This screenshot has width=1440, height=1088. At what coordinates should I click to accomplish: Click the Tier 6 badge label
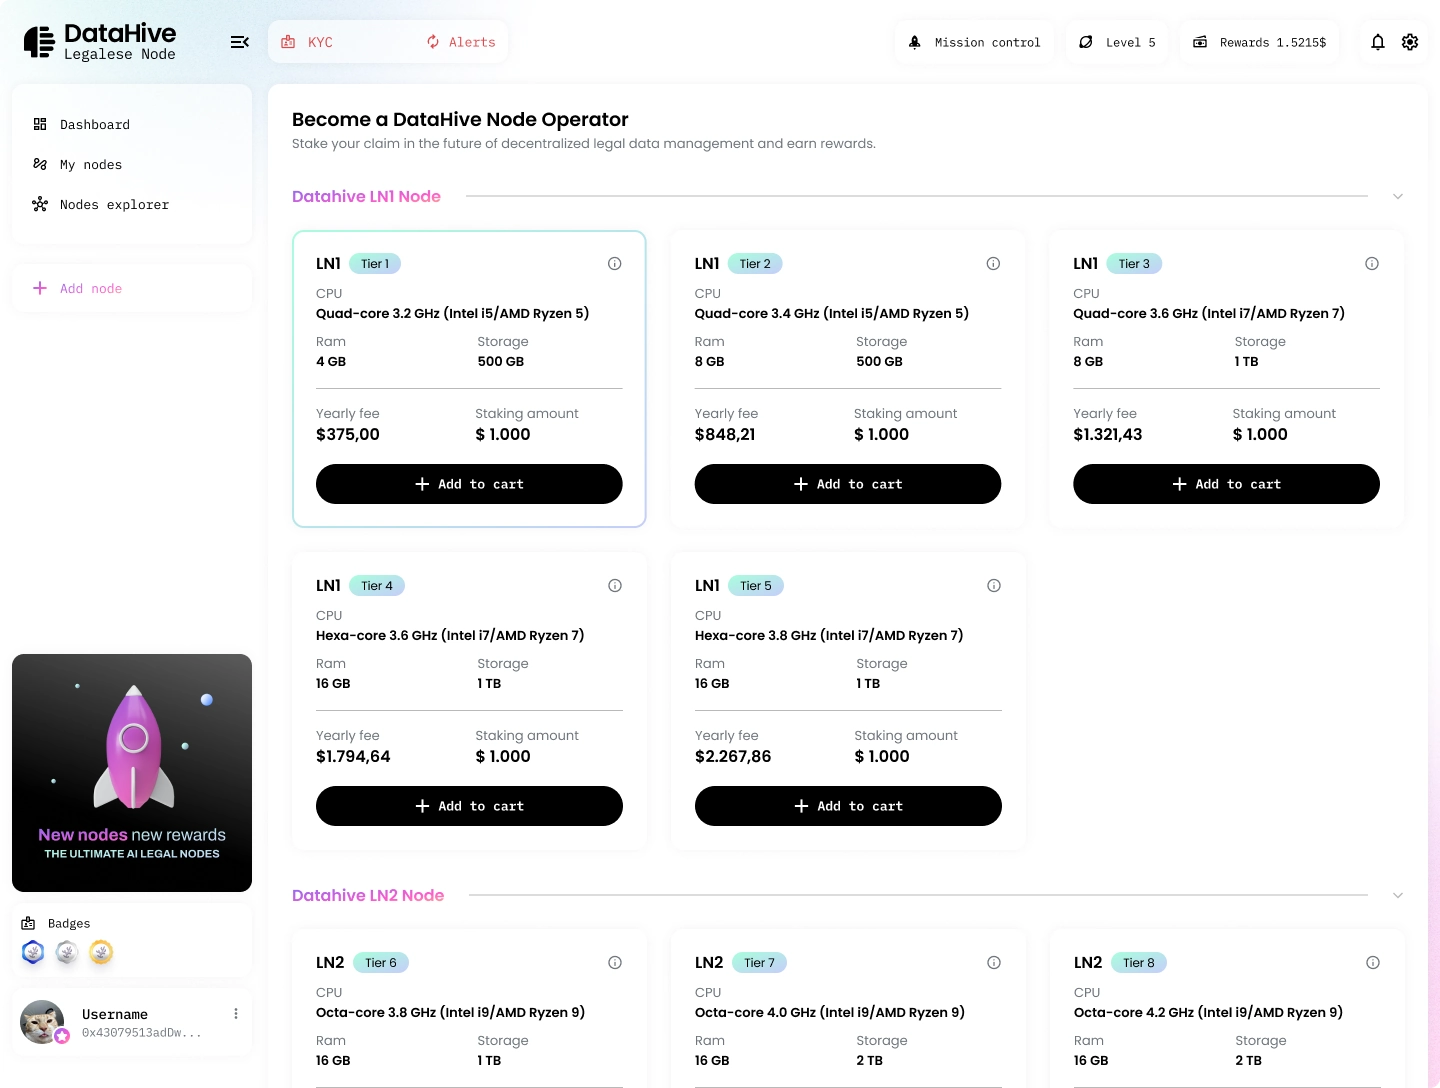(380, 963)
